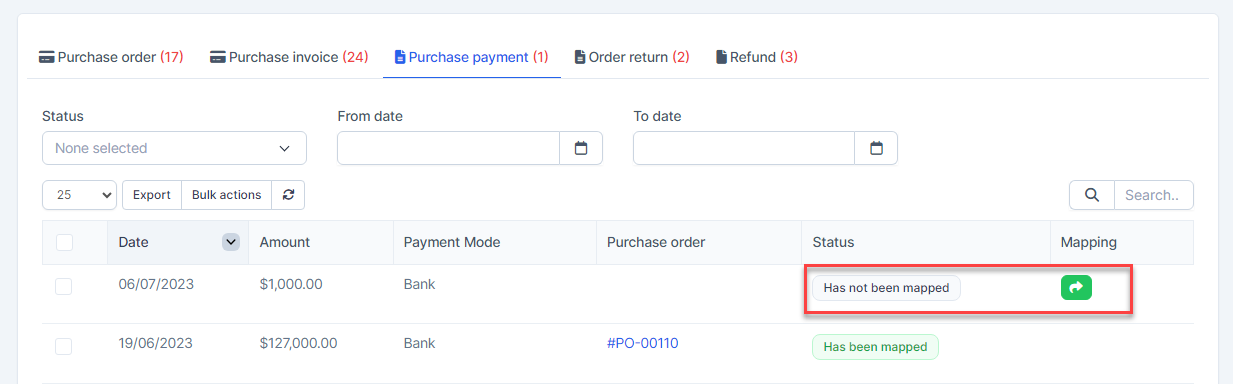Click the magnifying glass search icon
This screenshot has width=1233, height=384.
tap(1092, 195)
